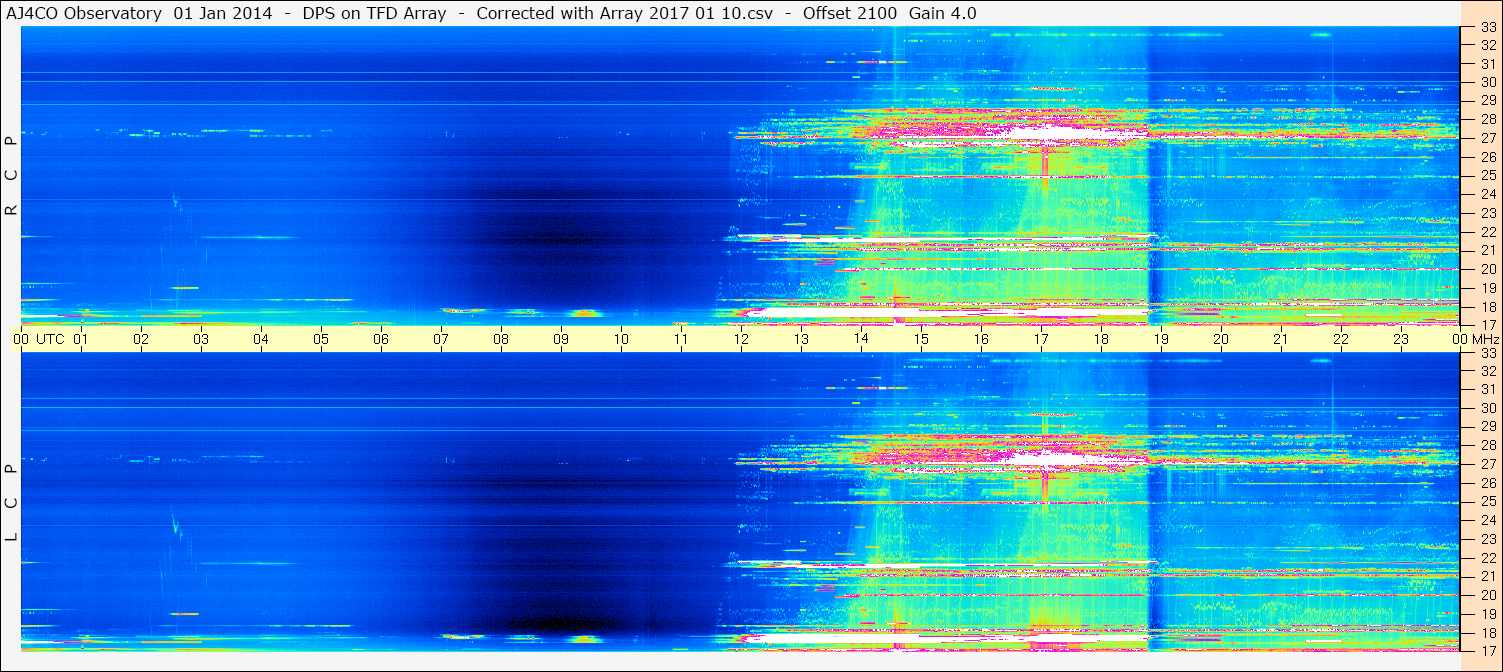
Task: Click the 32 MHz label in LCP panel
Action: pos(1487,371)
